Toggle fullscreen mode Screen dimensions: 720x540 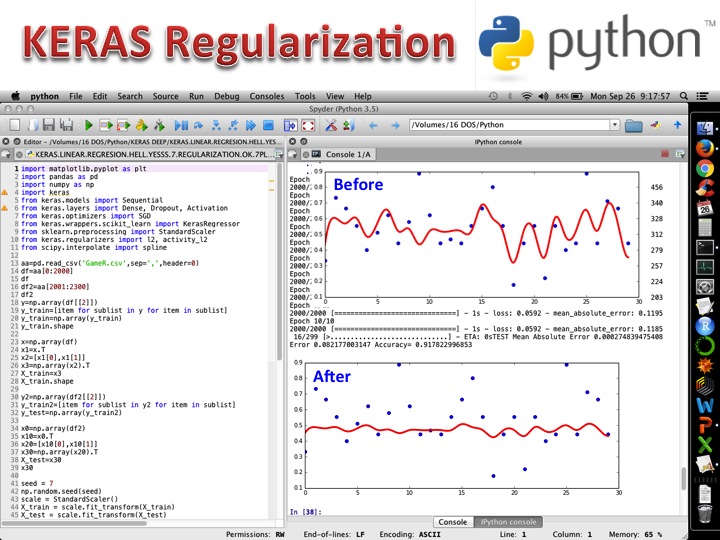pos(308,125)
